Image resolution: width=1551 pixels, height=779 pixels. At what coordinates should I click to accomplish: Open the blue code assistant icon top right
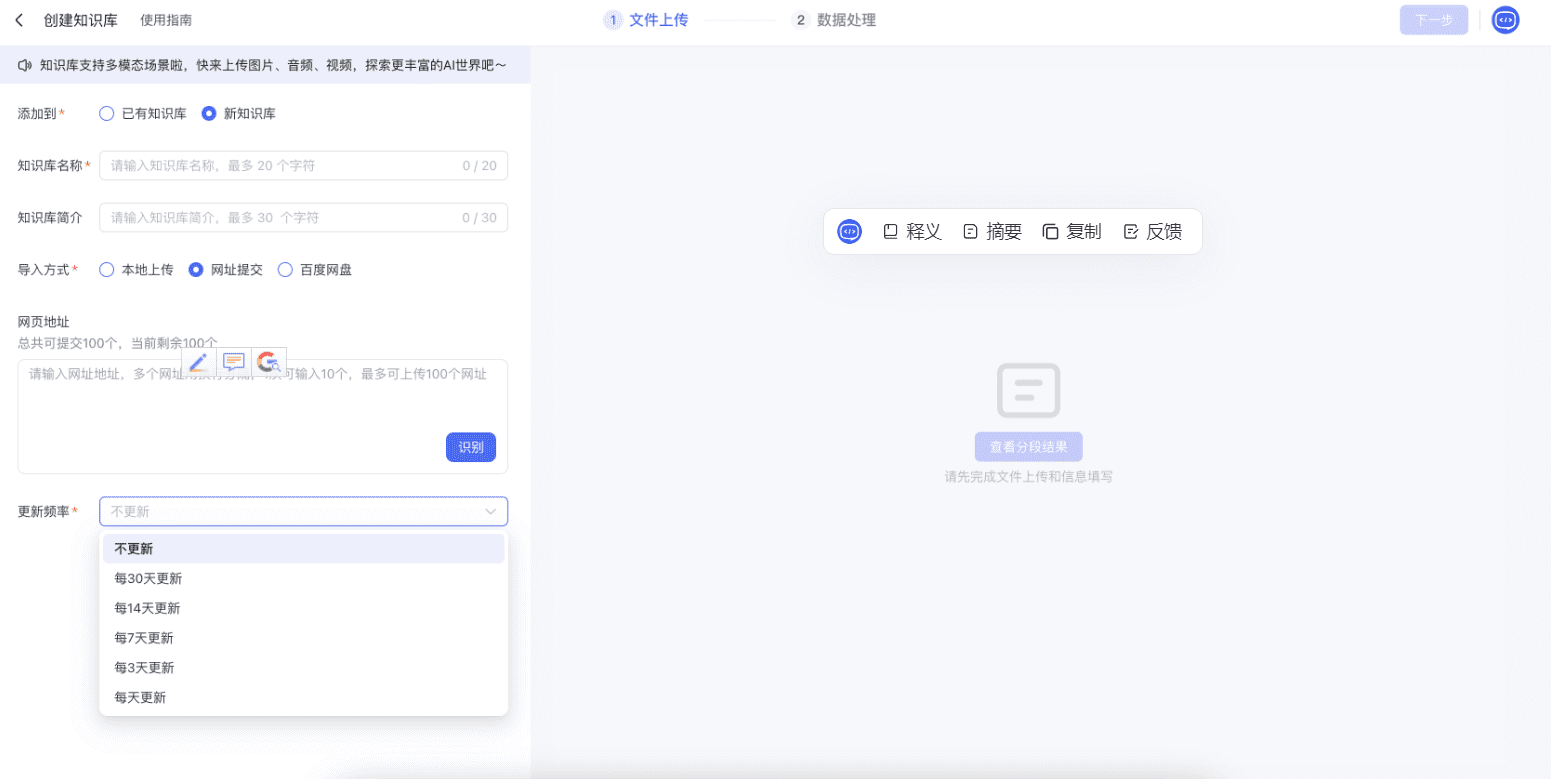pyautogui.click(x=1505, y=20)
